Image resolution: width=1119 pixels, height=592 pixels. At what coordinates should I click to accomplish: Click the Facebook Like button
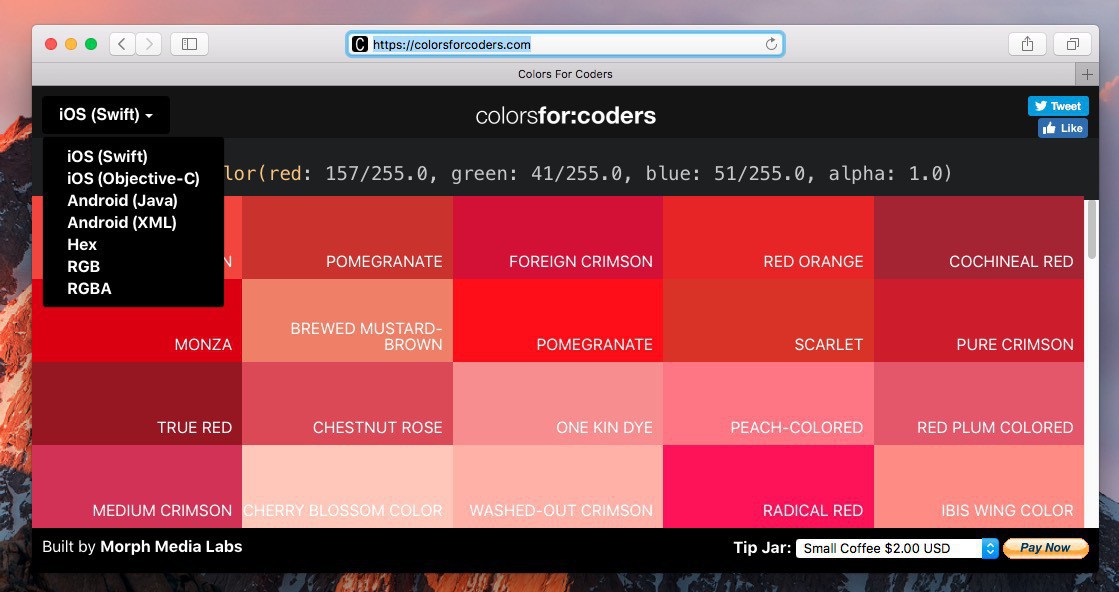(1063, 128)
